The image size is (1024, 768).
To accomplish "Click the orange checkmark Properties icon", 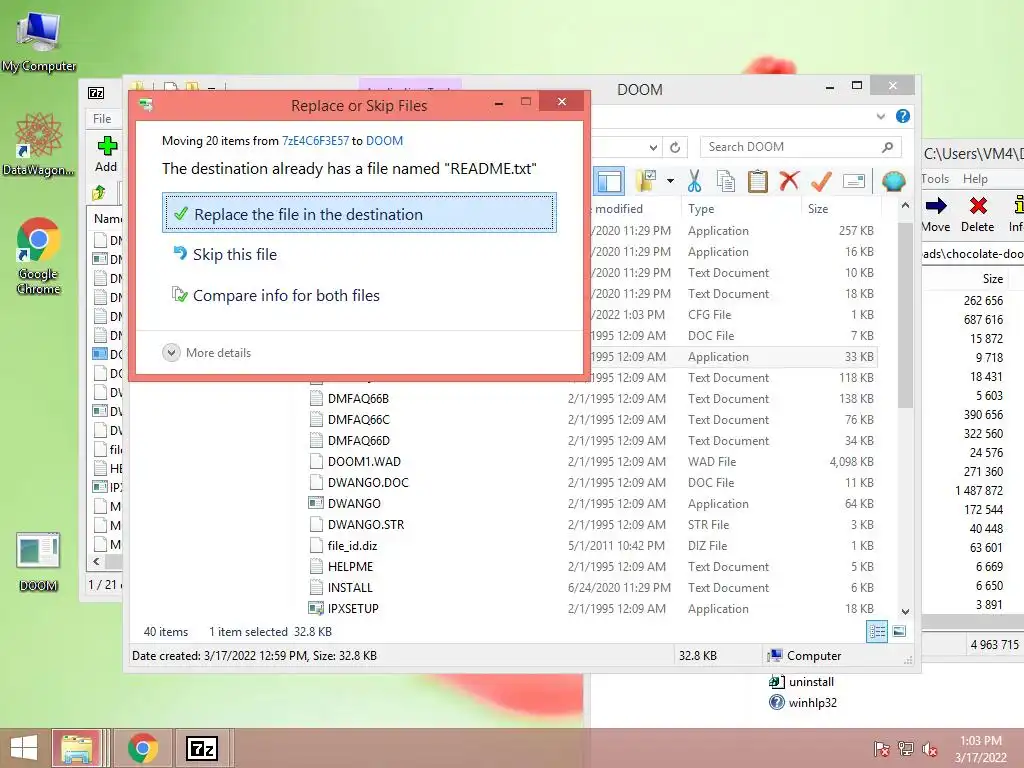I will (x=821, y=181).
